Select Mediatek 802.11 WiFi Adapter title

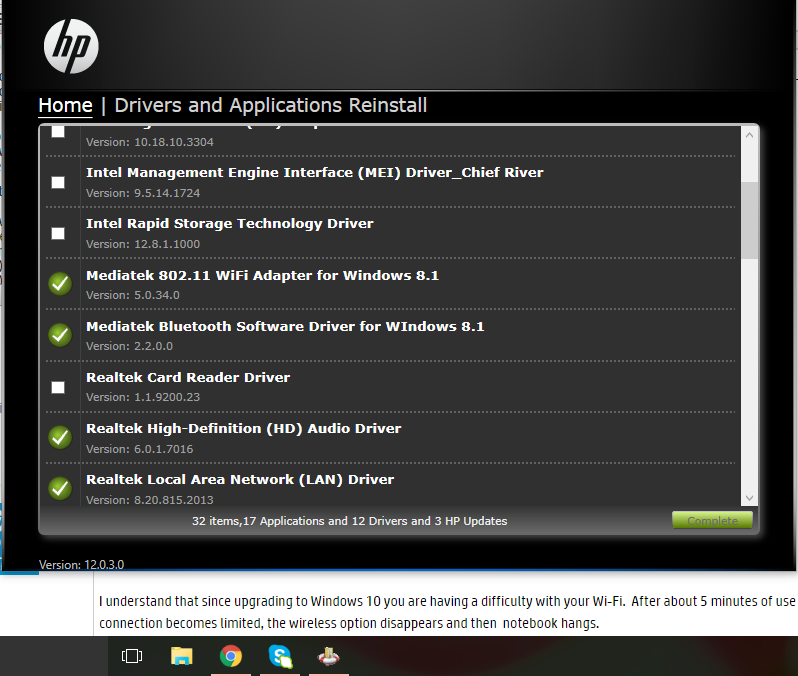pos(262,275)
